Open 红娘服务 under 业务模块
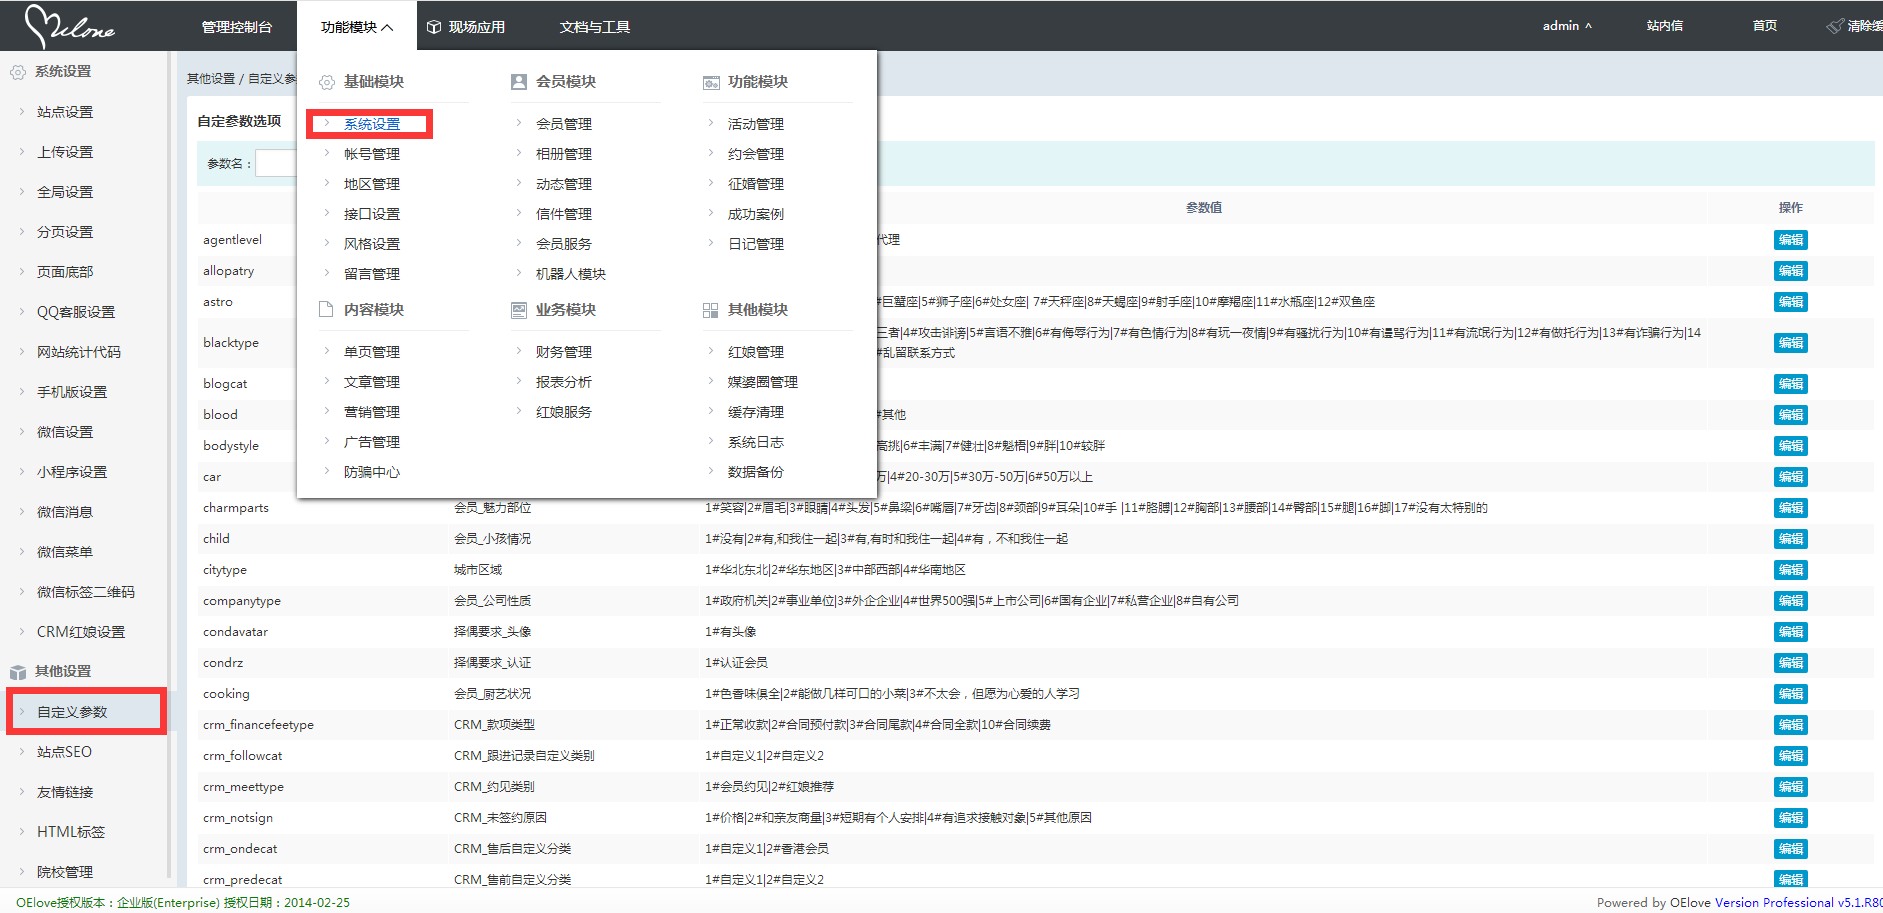This screenshot has height=913, width=1883. (x=564, y=412)
